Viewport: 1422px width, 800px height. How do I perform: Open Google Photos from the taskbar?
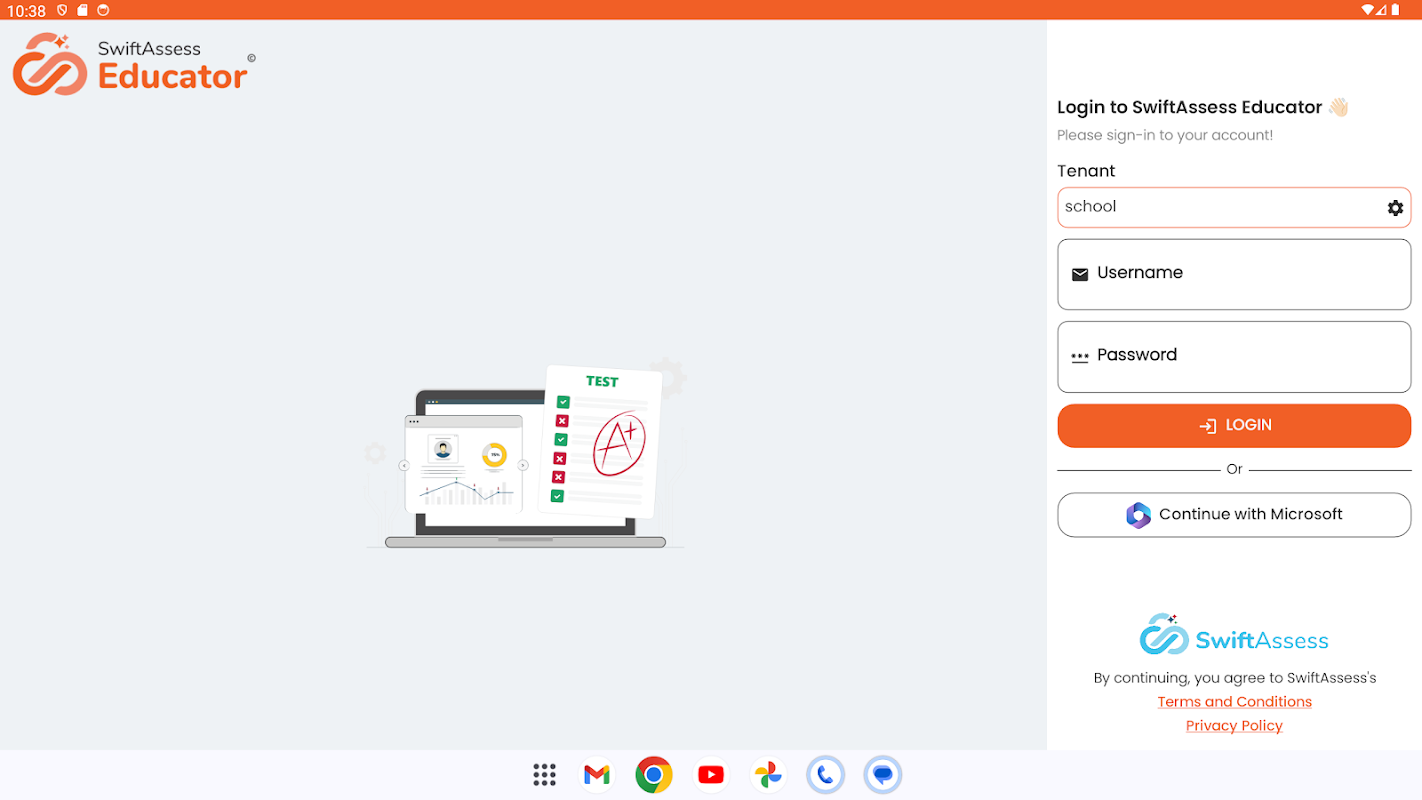click(x=768, y=775)
